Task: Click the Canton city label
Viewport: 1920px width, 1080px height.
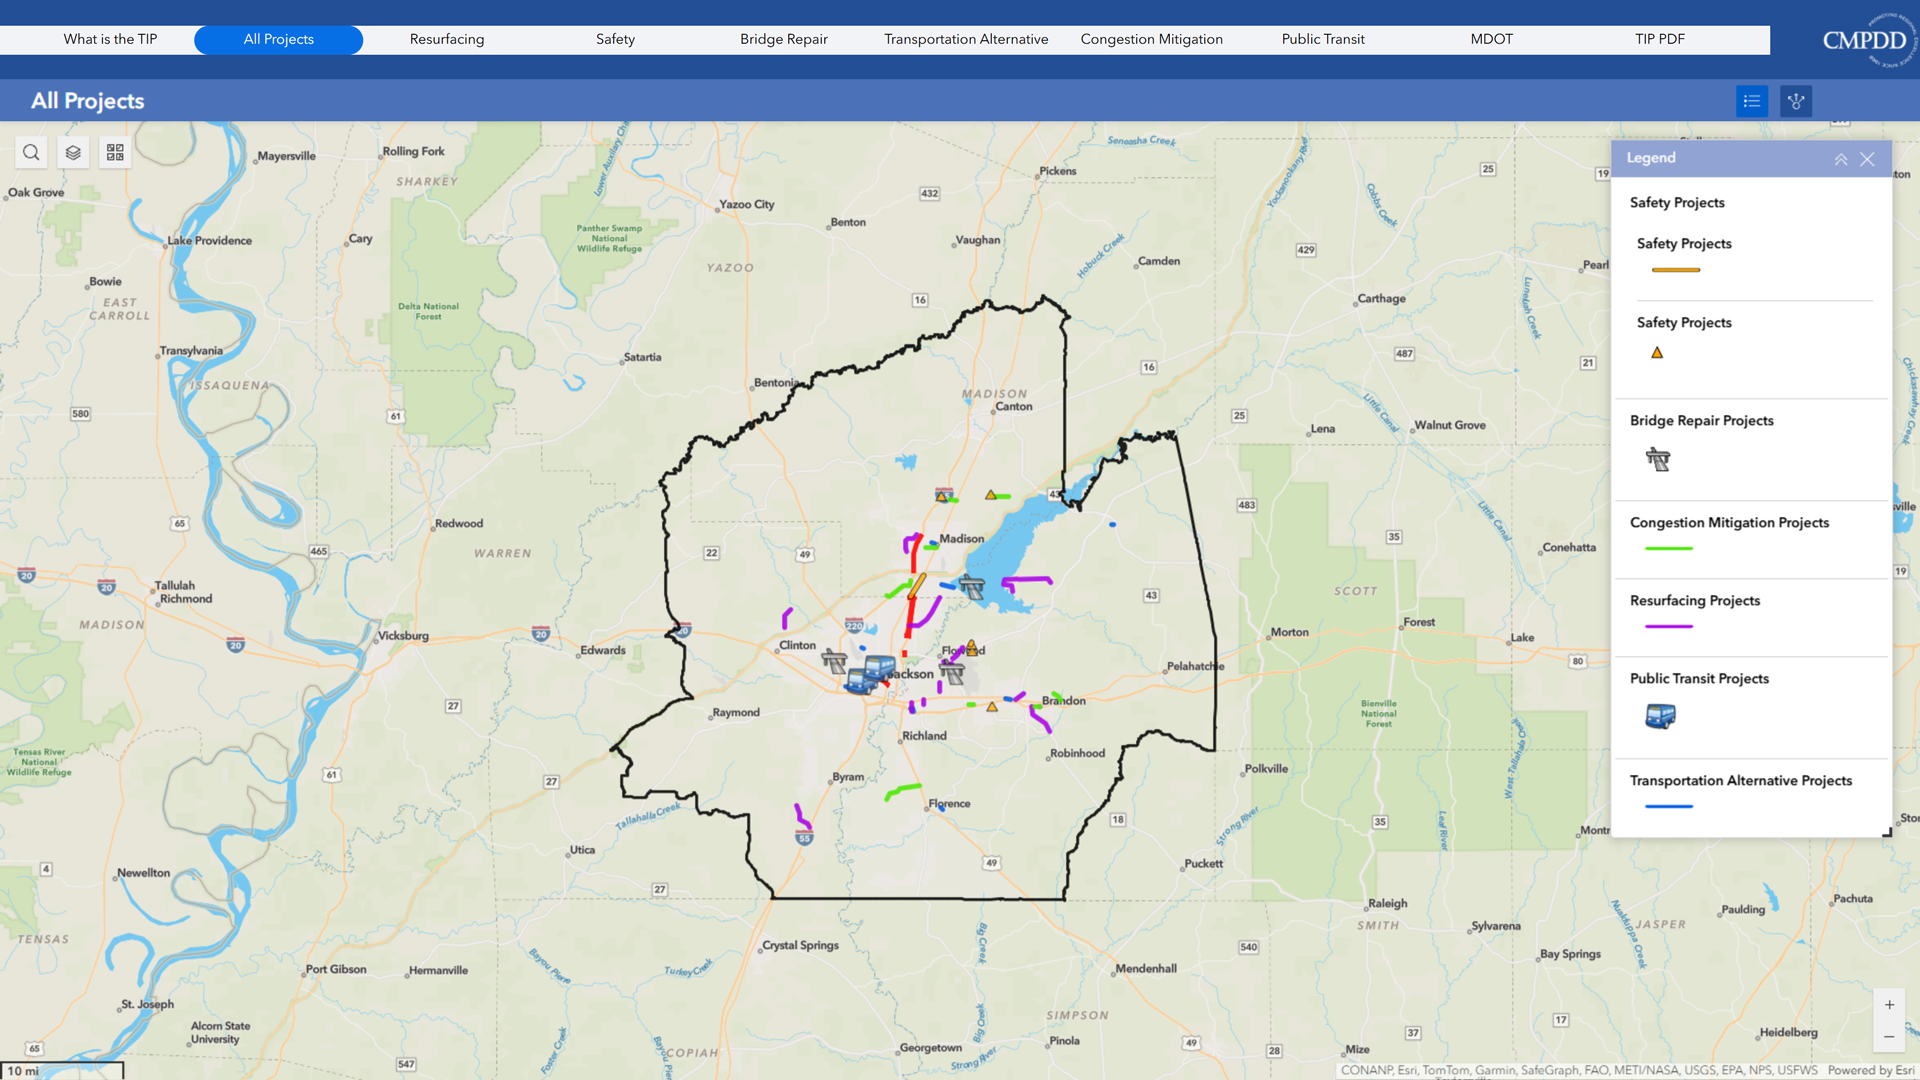Action: click(x=1014, y=406)
